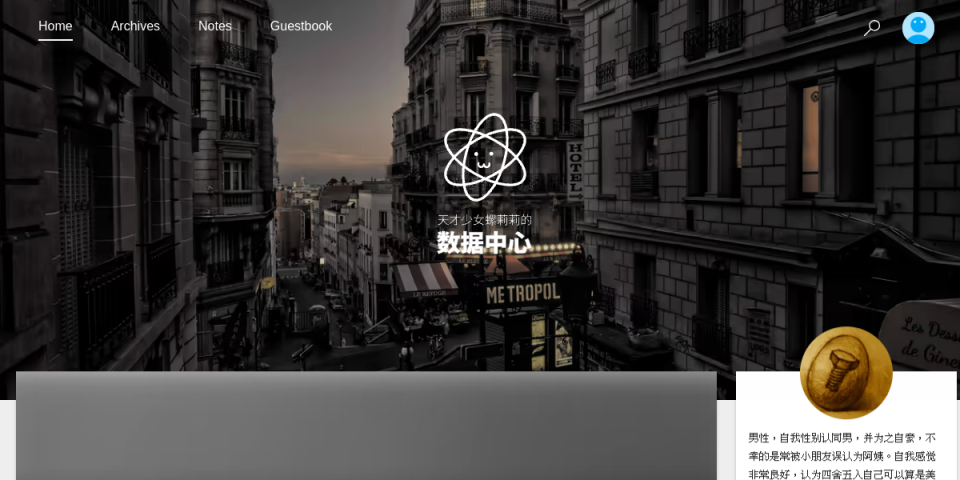Click the blue user avatar icon
960x480 pixels.
(918, 28)
